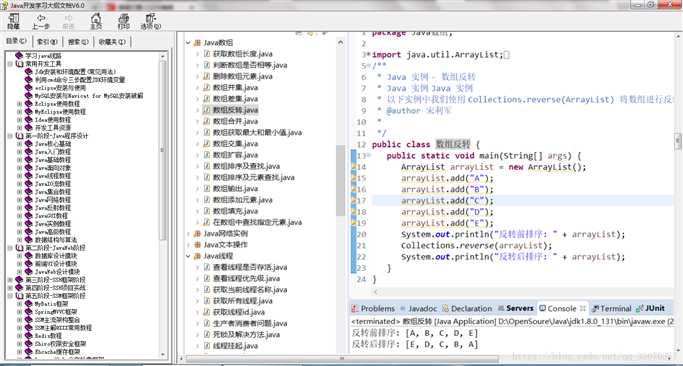This screenshot has width=683, height=366.
Task: Click the package explorer vertical scrollbar
Action: 341,181
